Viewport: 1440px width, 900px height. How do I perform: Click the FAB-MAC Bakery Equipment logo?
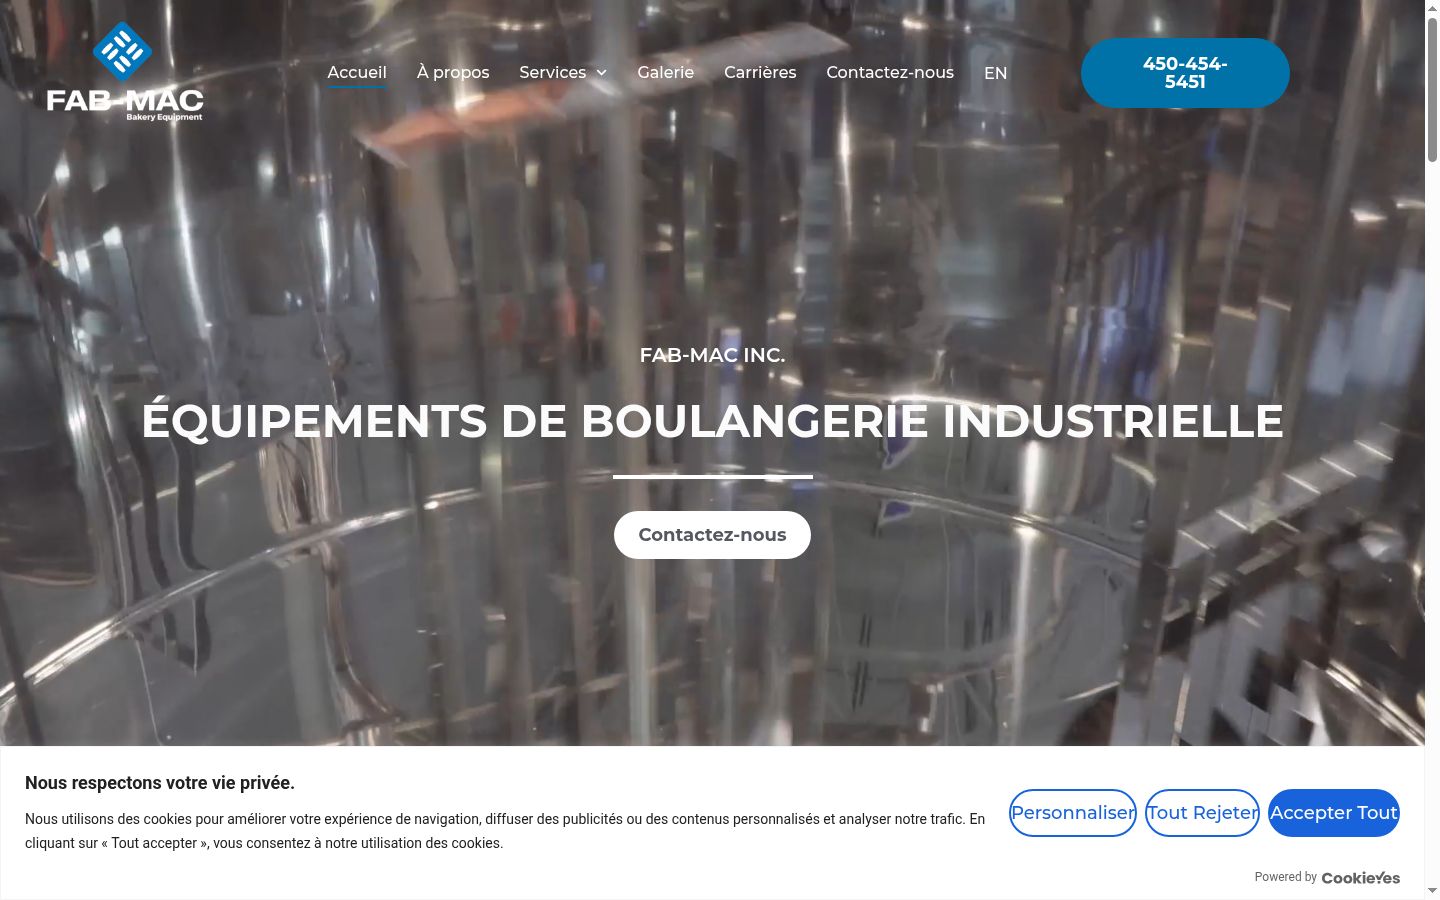pyautogui.click(x=124, y=72)
